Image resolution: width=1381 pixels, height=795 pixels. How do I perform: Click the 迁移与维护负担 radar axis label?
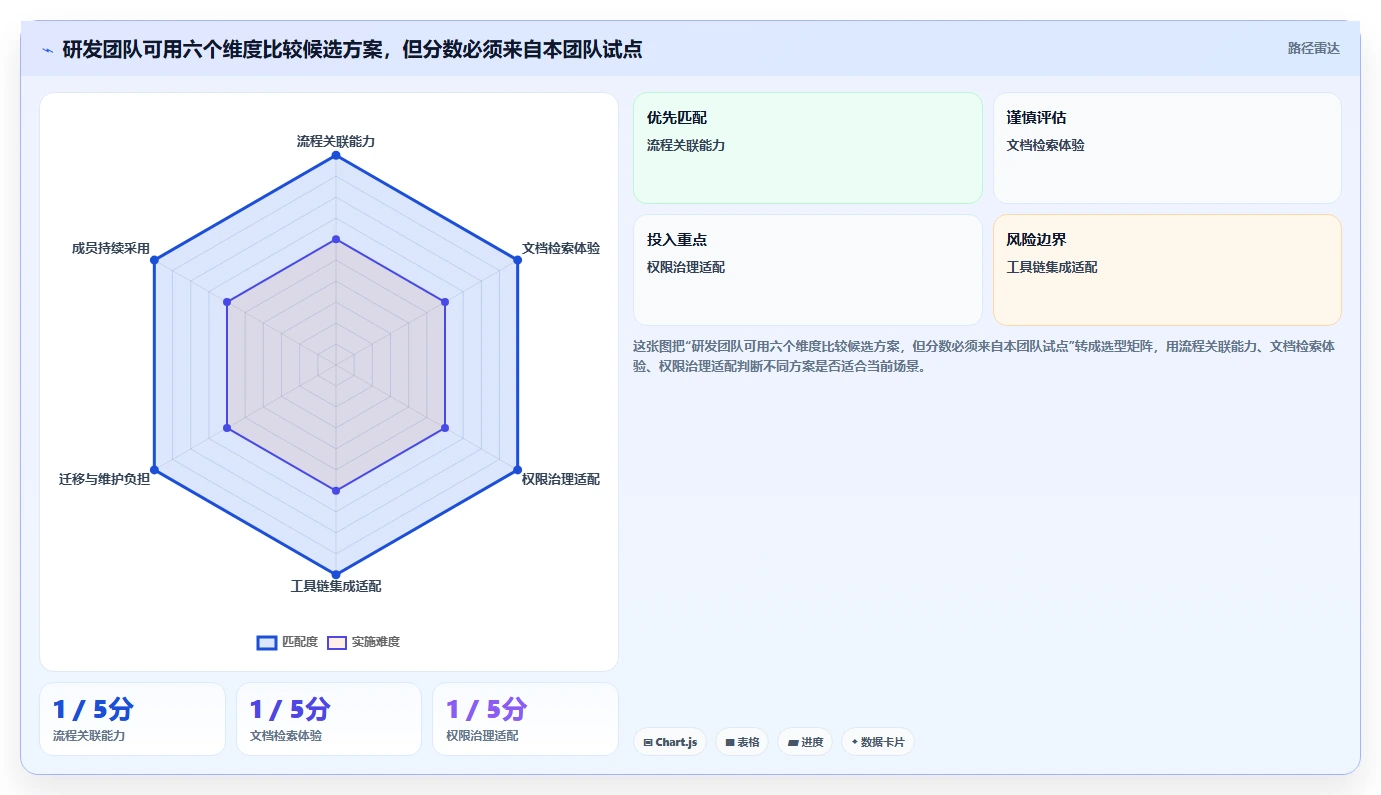104,479
